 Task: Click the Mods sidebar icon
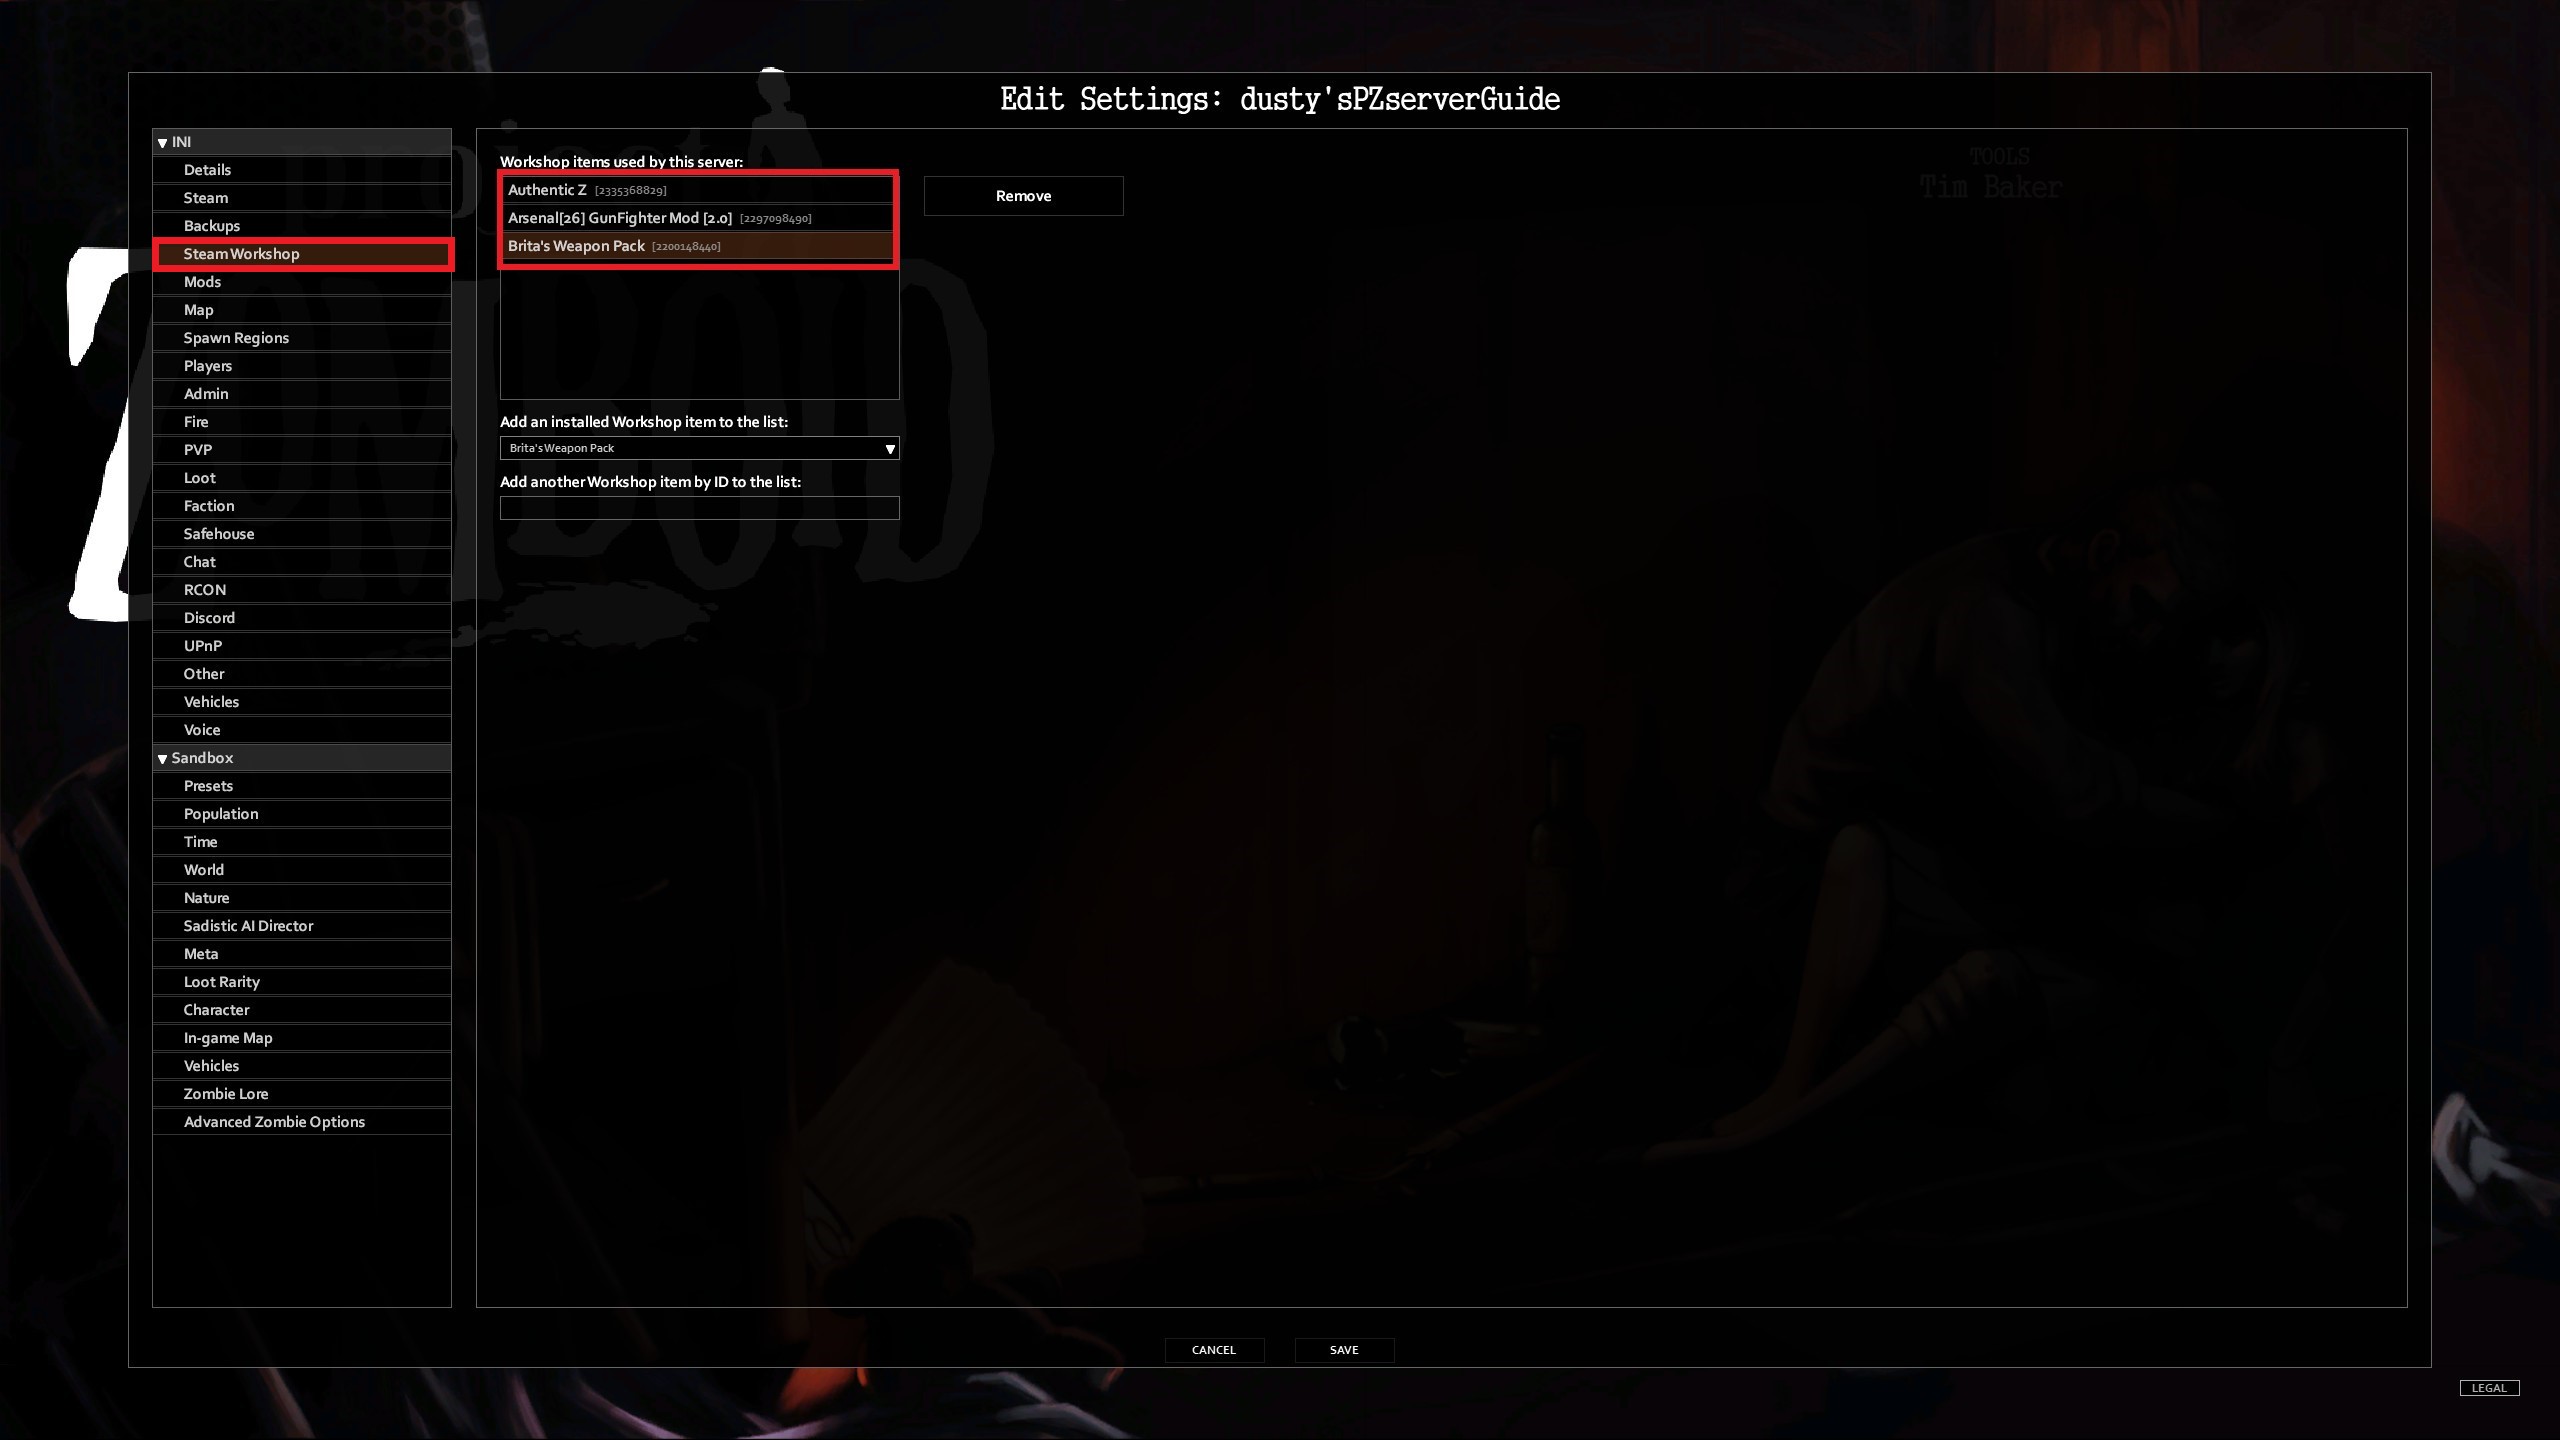301,280
